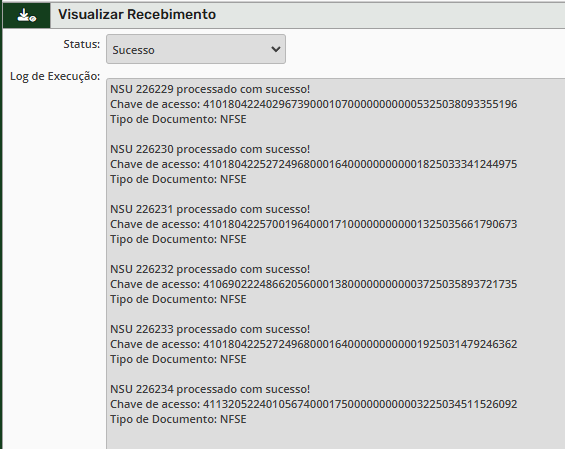Expand the Status combo box chevron arrow
Screen dimensions: 565x449
pos(276,49)
